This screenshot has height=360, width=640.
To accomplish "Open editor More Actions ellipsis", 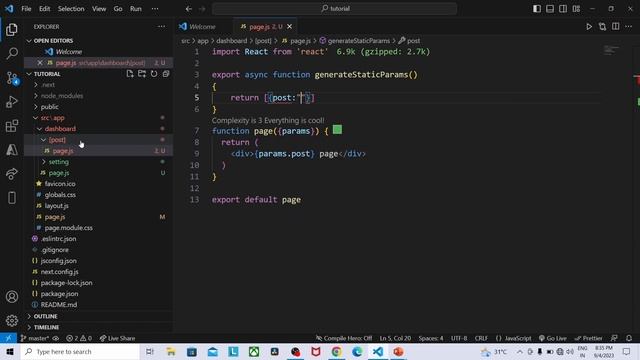I will [629, 27].
